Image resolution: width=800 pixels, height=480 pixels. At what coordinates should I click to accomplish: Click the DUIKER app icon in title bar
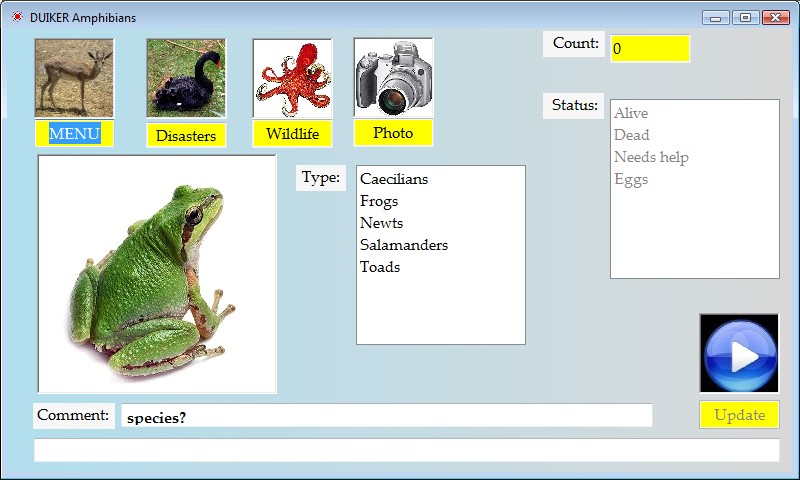[x=16, y=18]
